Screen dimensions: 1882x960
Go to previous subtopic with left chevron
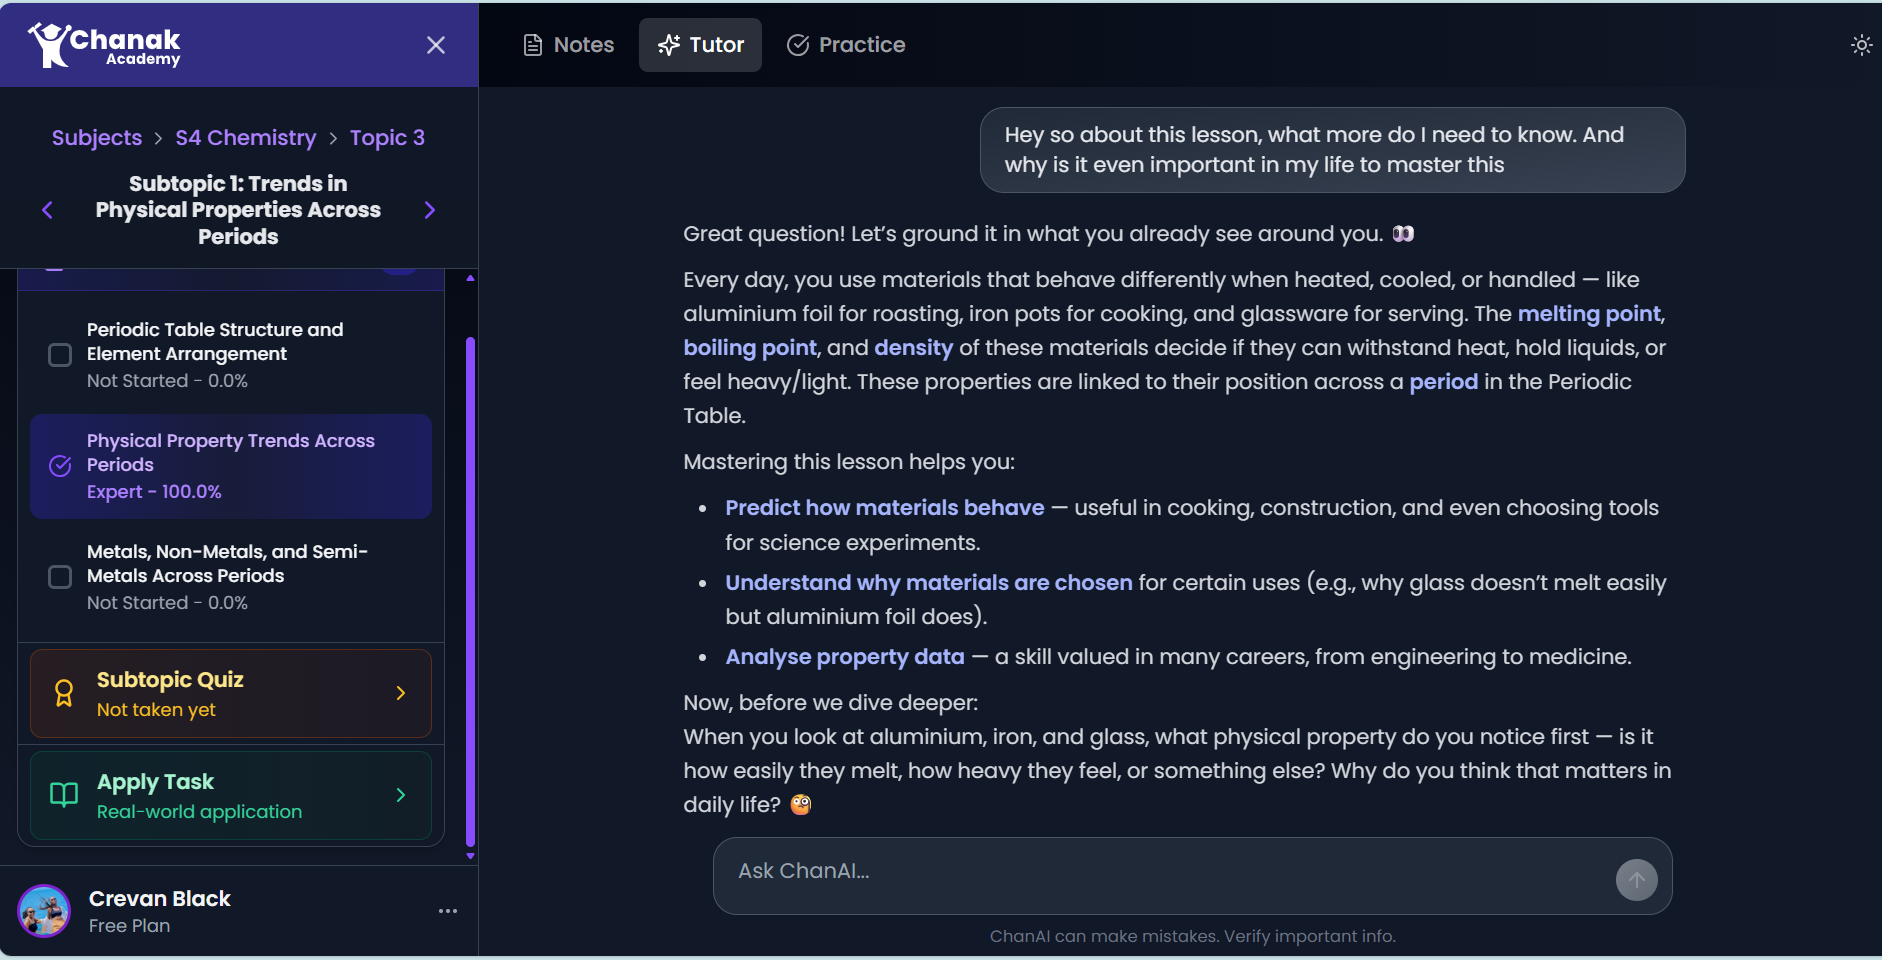[47, 210]
